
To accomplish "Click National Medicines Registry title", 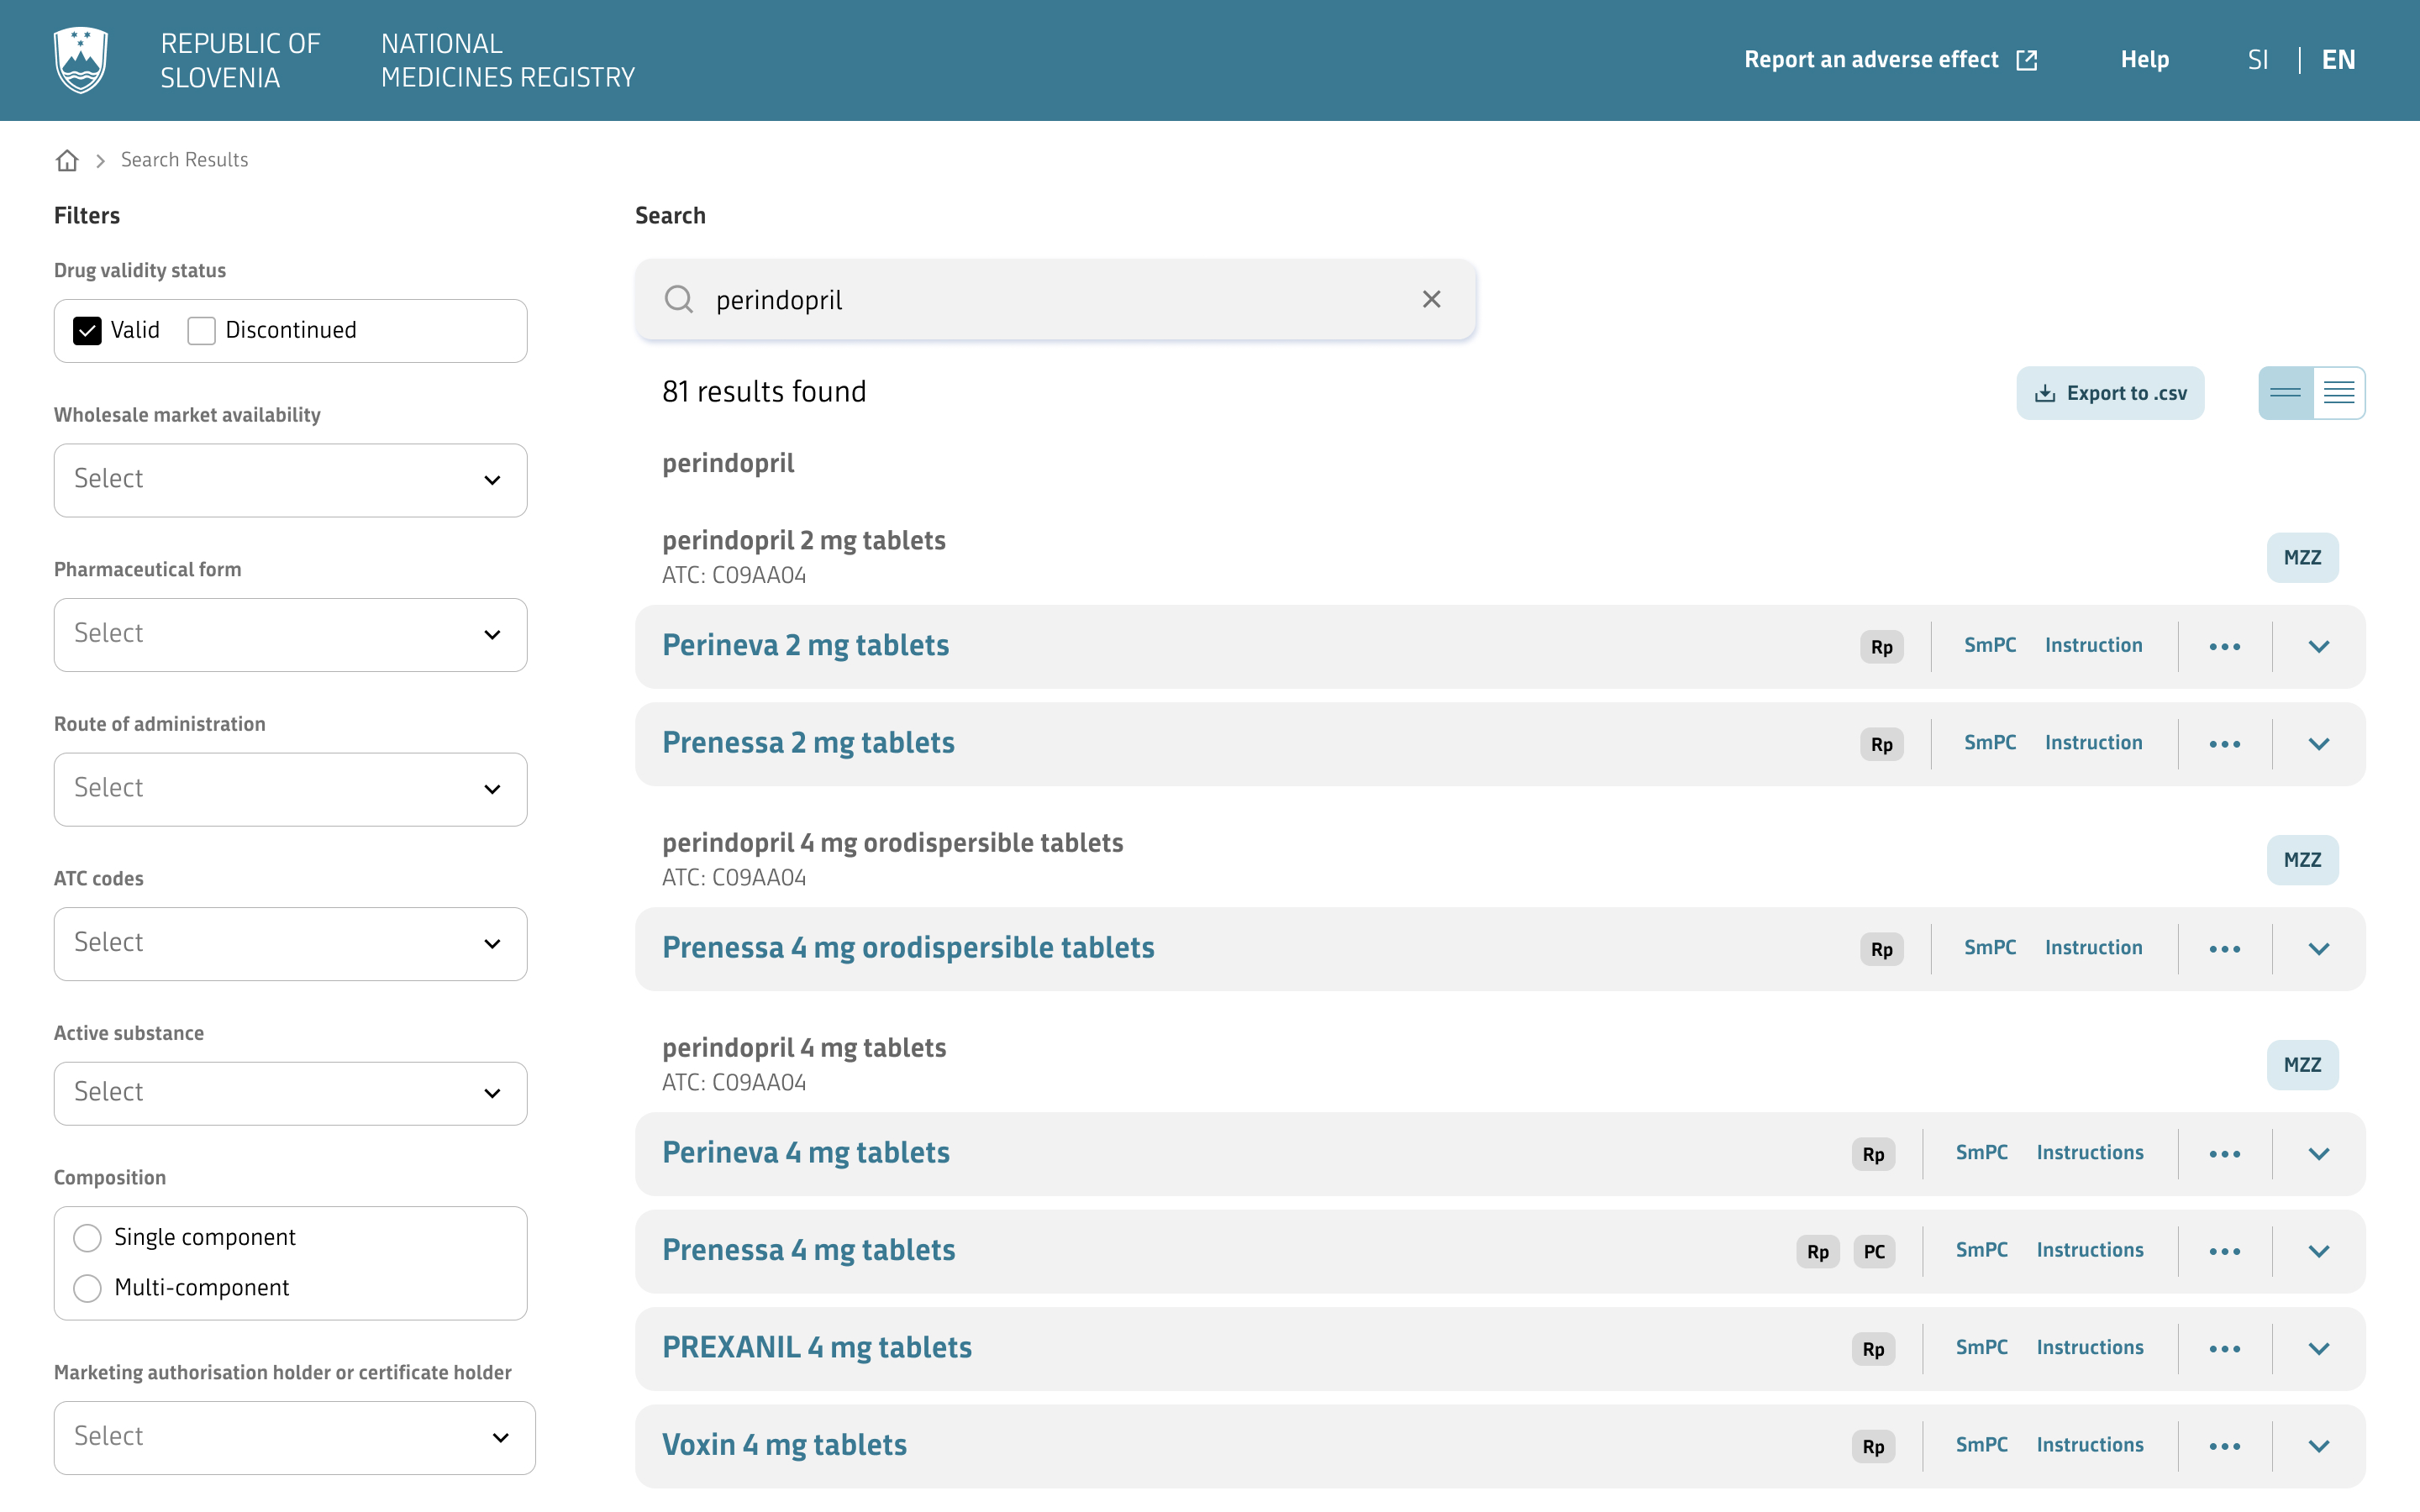I will [508, 60].
